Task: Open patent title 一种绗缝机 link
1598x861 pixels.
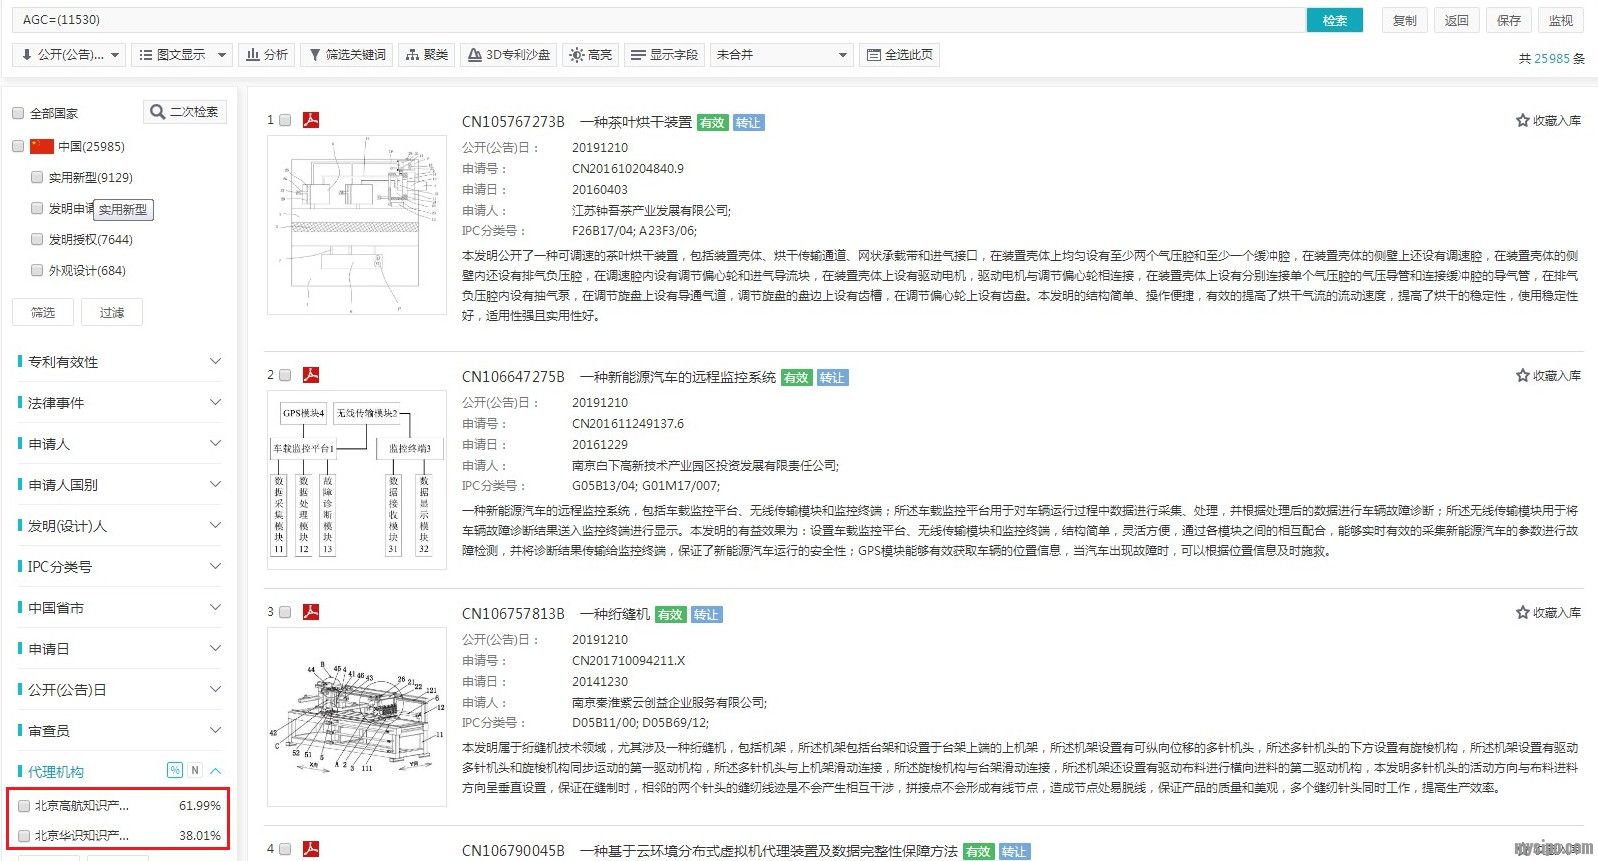Action: (614, 614)
